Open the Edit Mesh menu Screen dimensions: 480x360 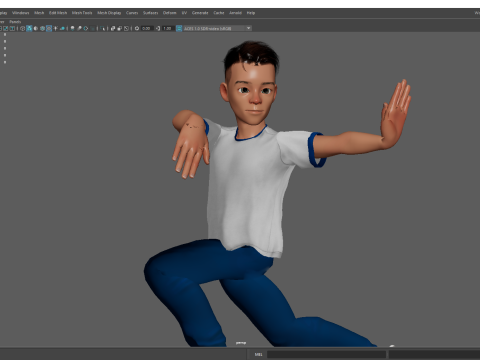[x=58, y=13]
